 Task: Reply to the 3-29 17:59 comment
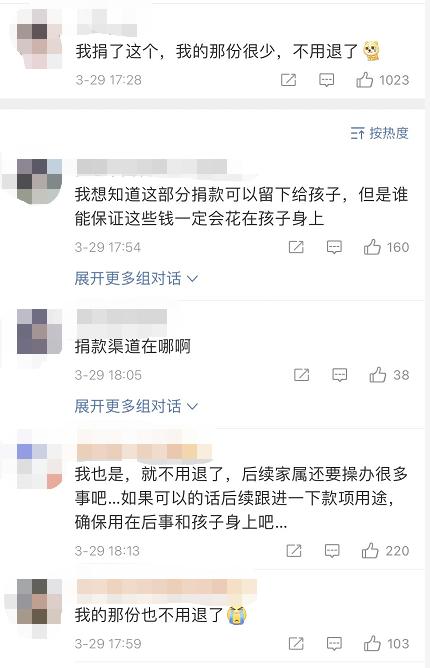[334, 643]
